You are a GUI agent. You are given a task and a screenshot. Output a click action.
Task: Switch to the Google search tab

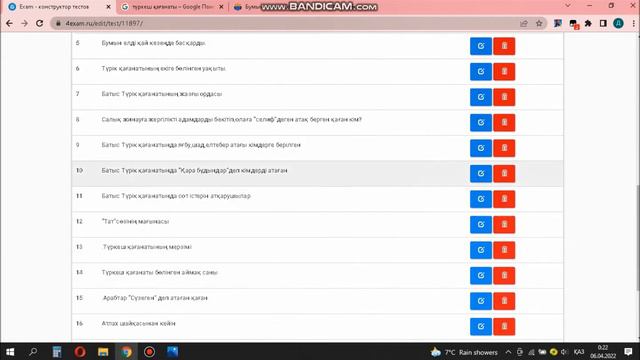pos(172,7)
